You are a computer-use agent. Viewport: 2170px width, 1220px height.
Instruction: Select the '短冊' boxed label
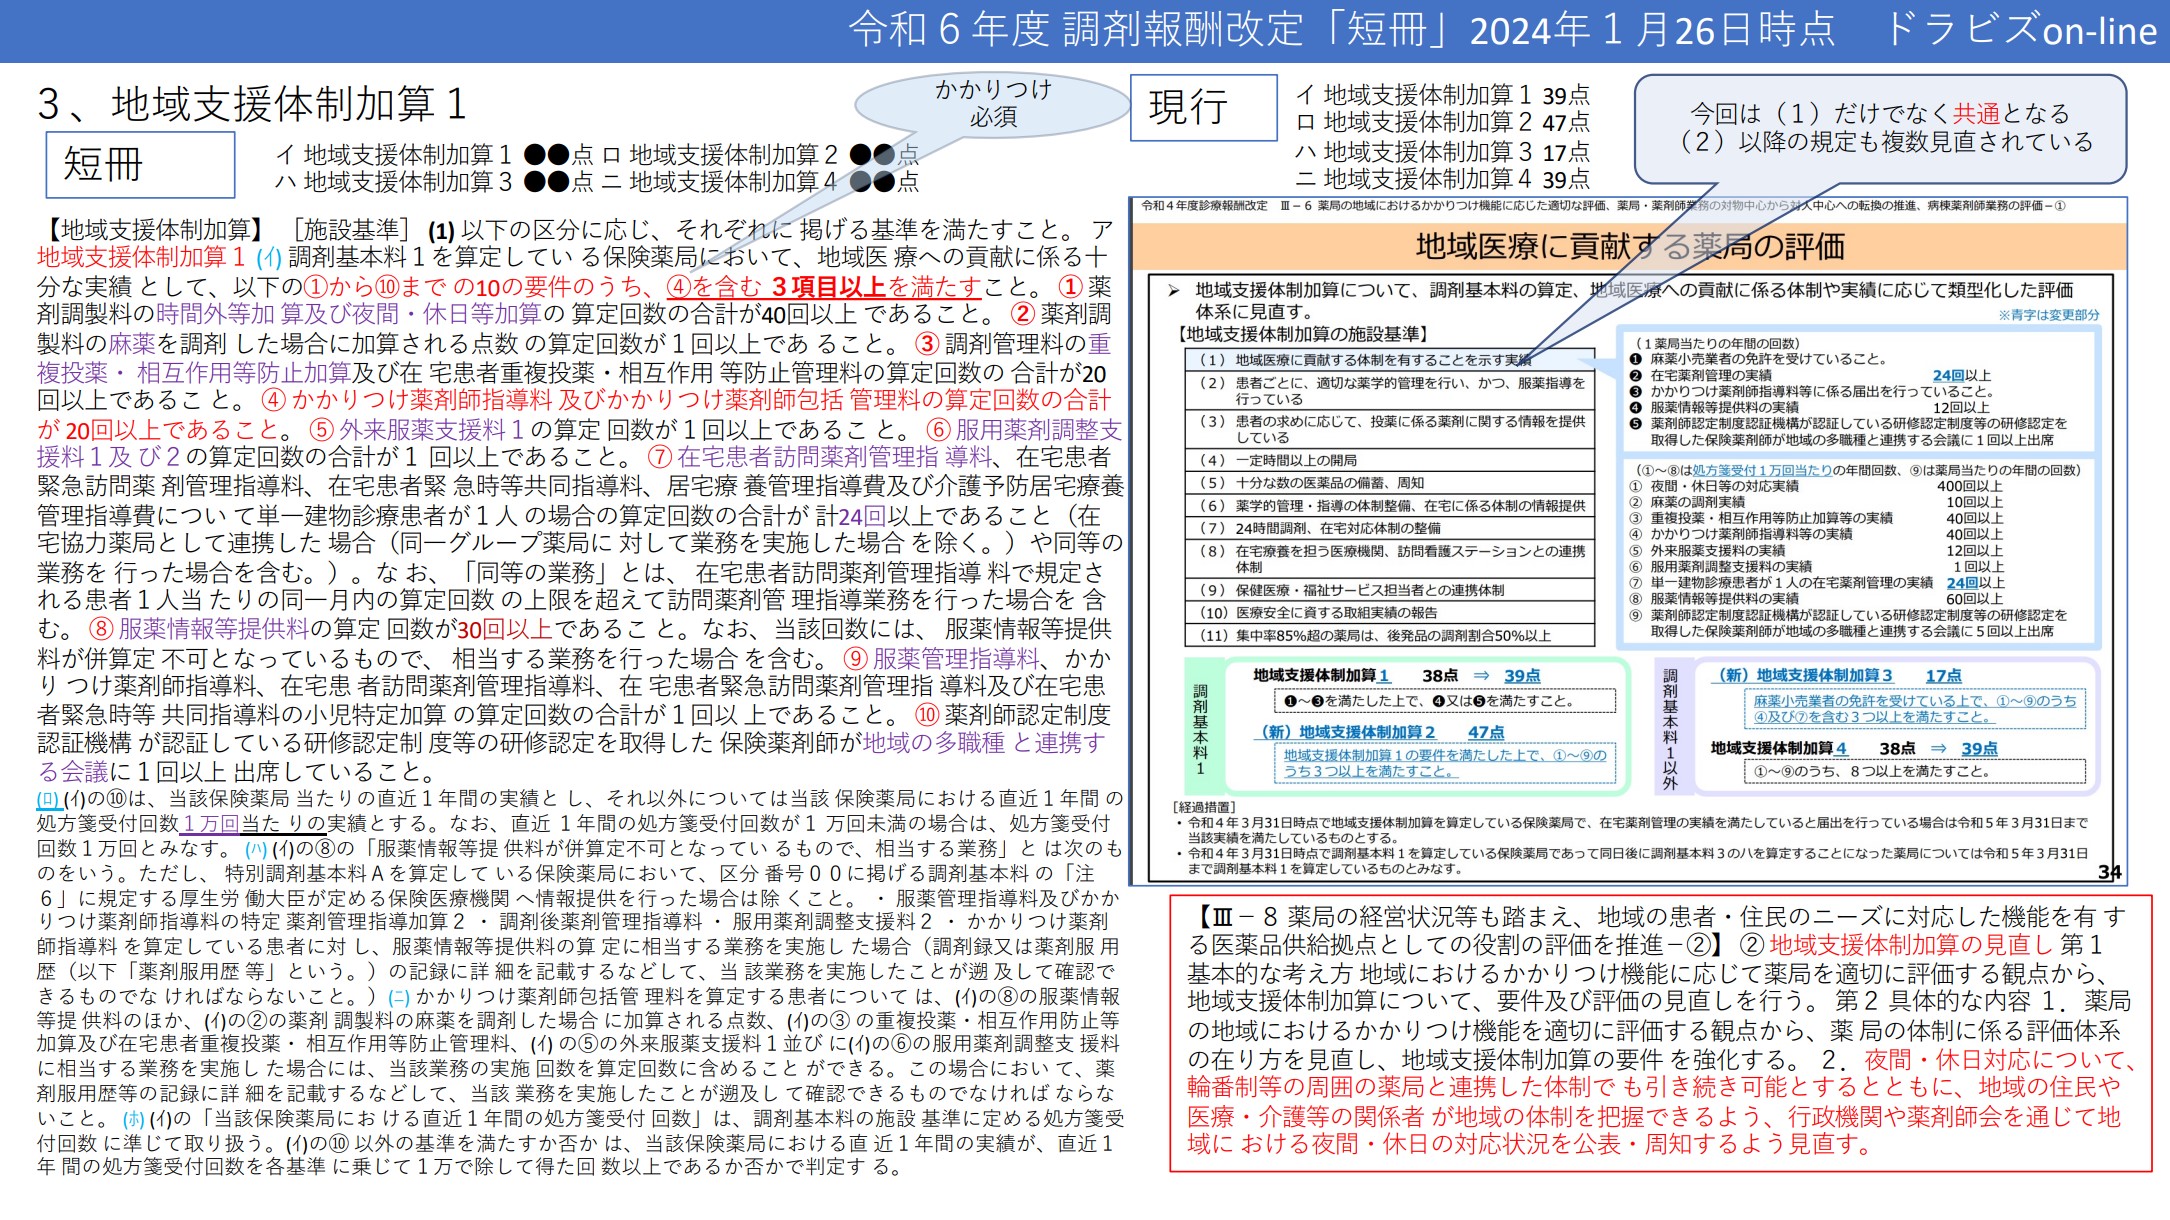point(140,164)
